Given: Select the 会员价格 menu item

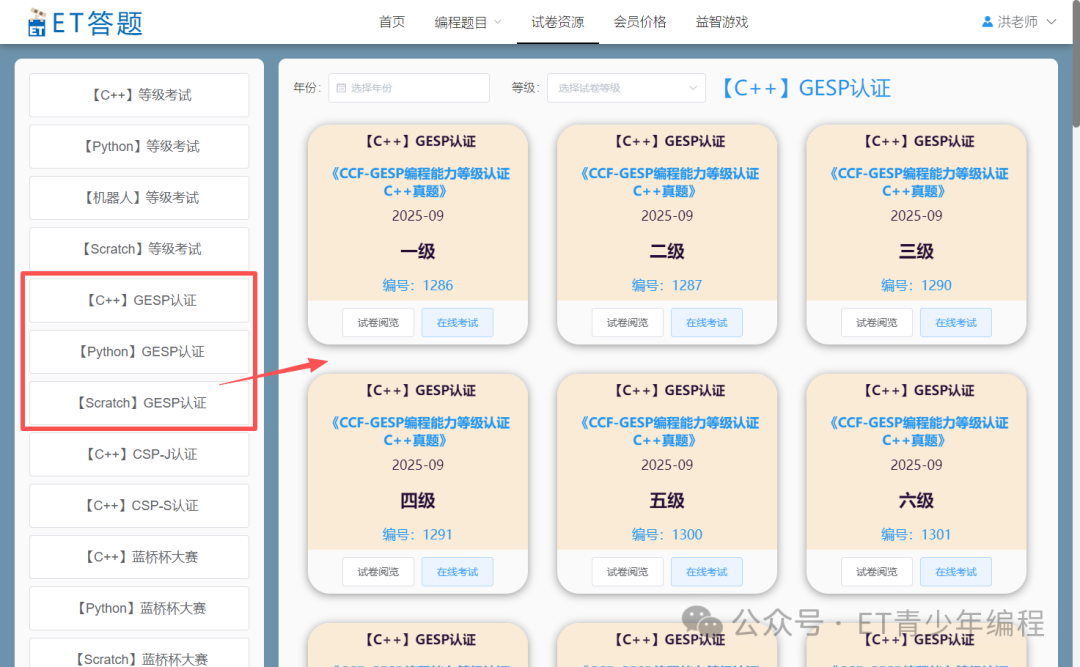Looking at the screenshot, I should 640,21.
